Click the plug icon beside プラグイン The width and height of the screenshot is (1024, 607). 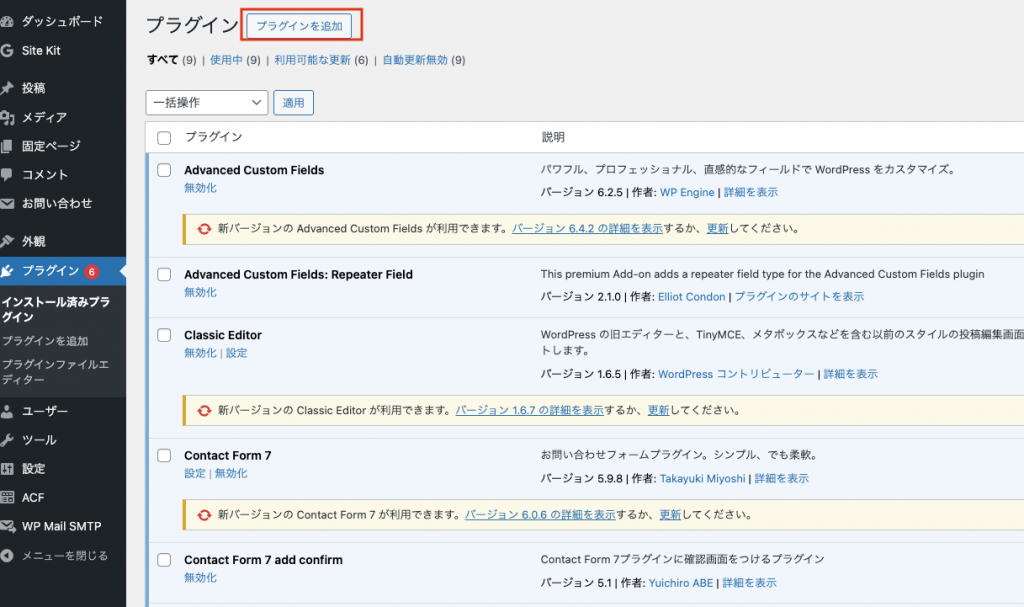(x=7, y=271)
